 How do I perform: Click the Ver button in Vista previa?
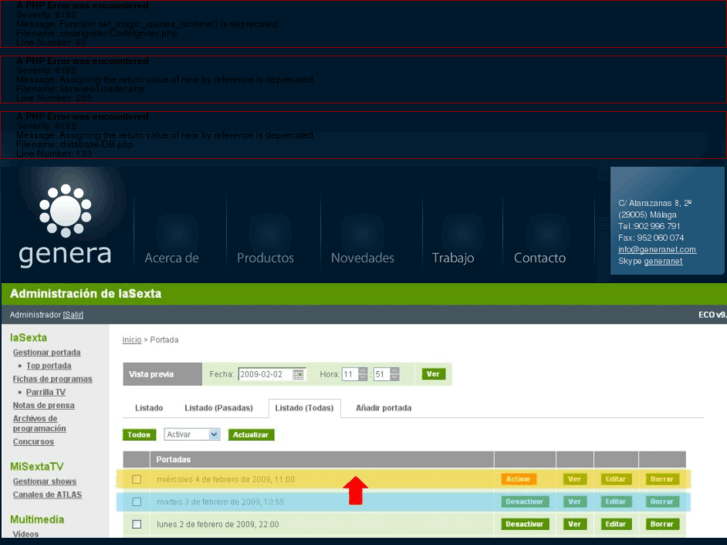point(434,374)
